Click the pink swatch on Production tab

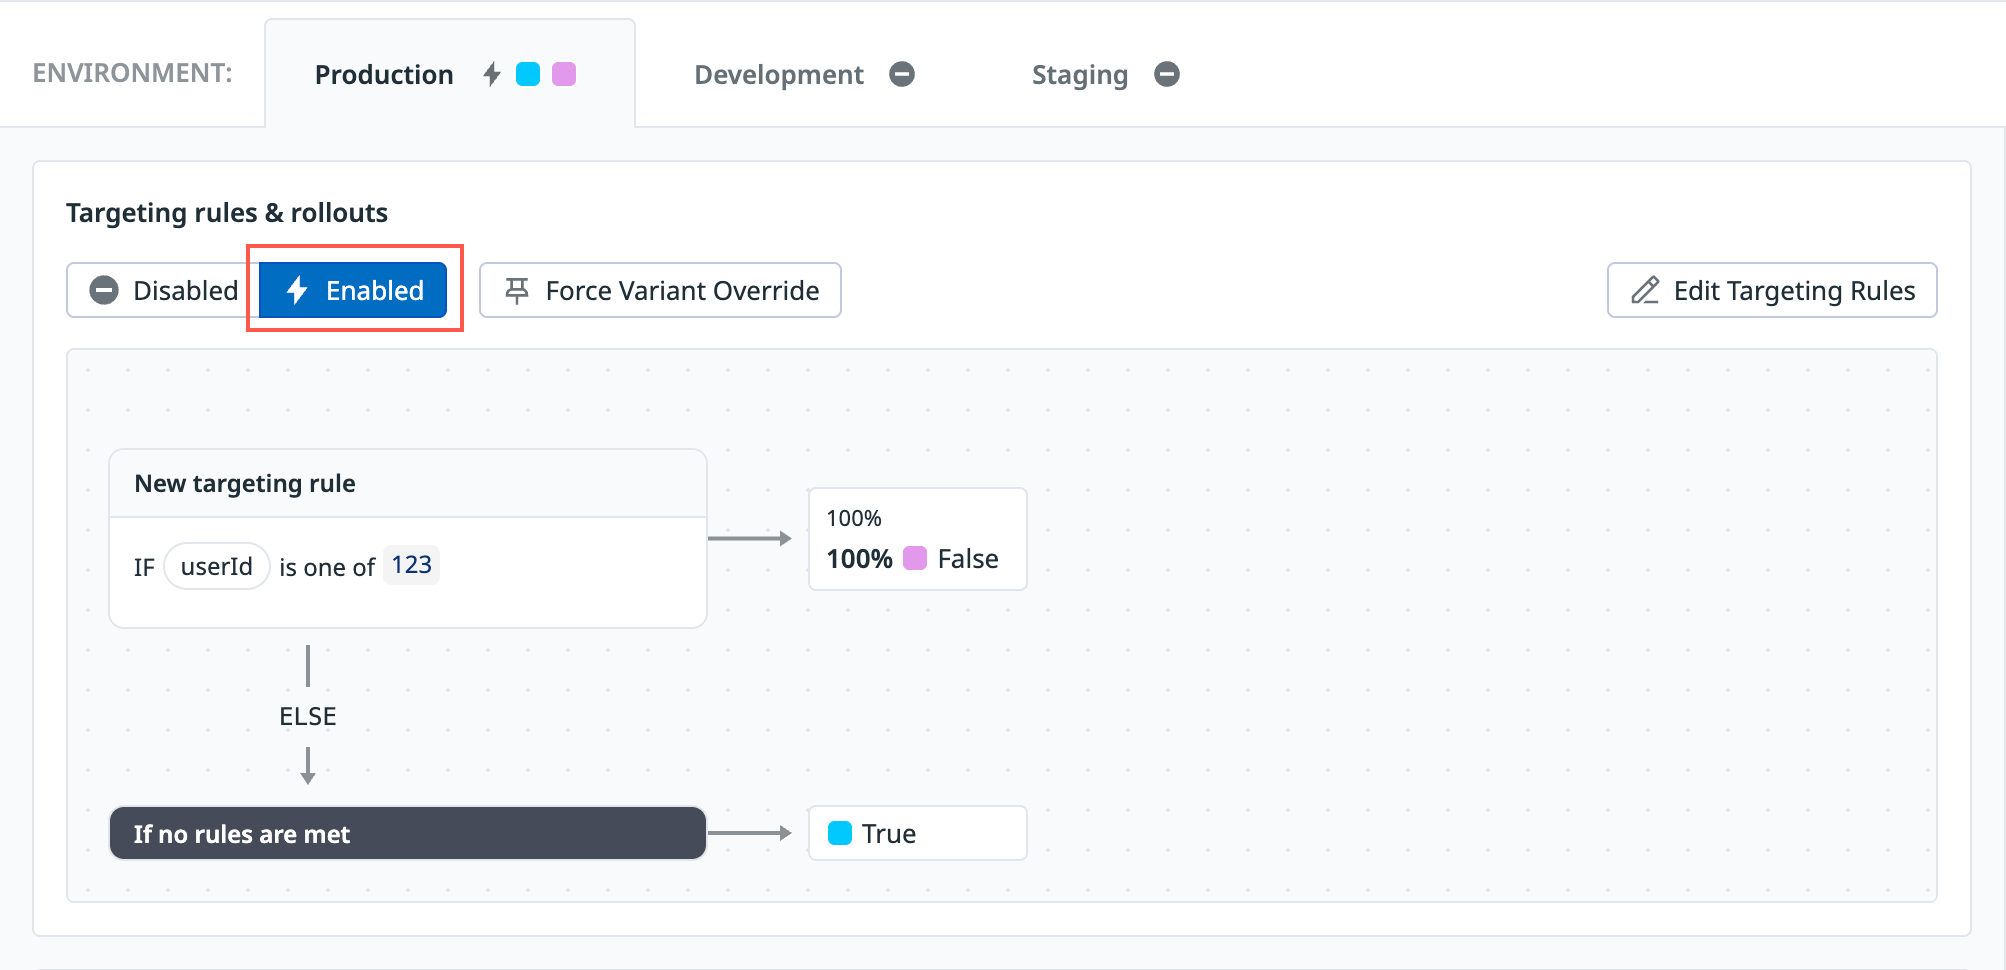point(564,75)
